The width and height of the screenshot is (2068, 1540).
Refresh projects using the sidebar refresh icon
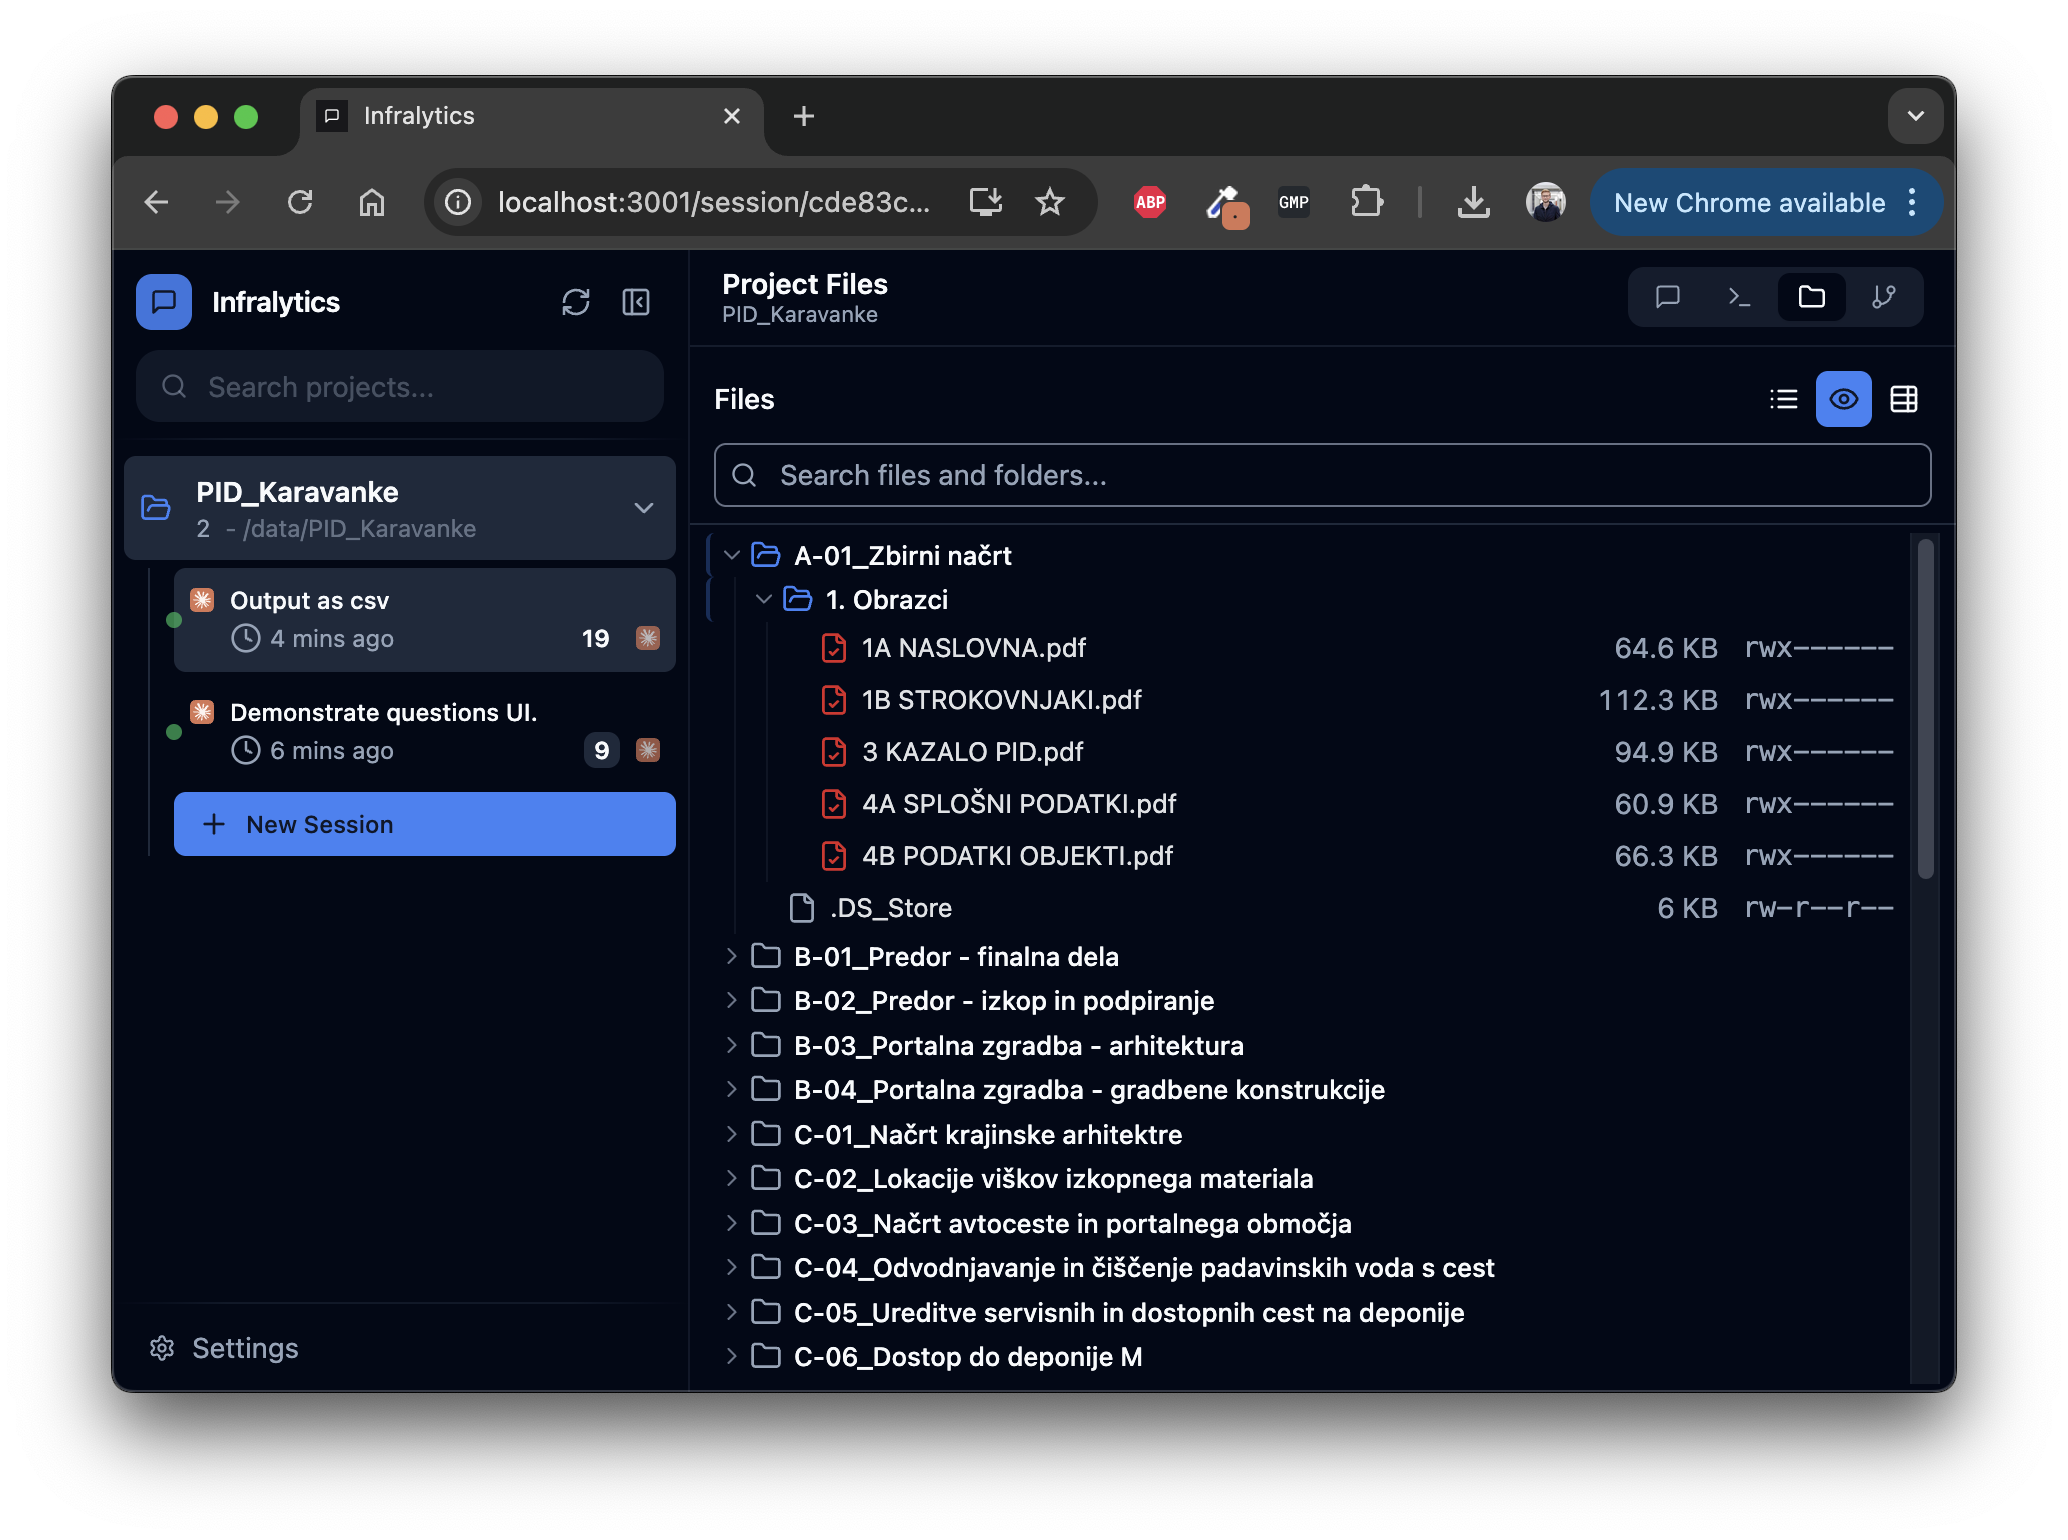[576, 302]
